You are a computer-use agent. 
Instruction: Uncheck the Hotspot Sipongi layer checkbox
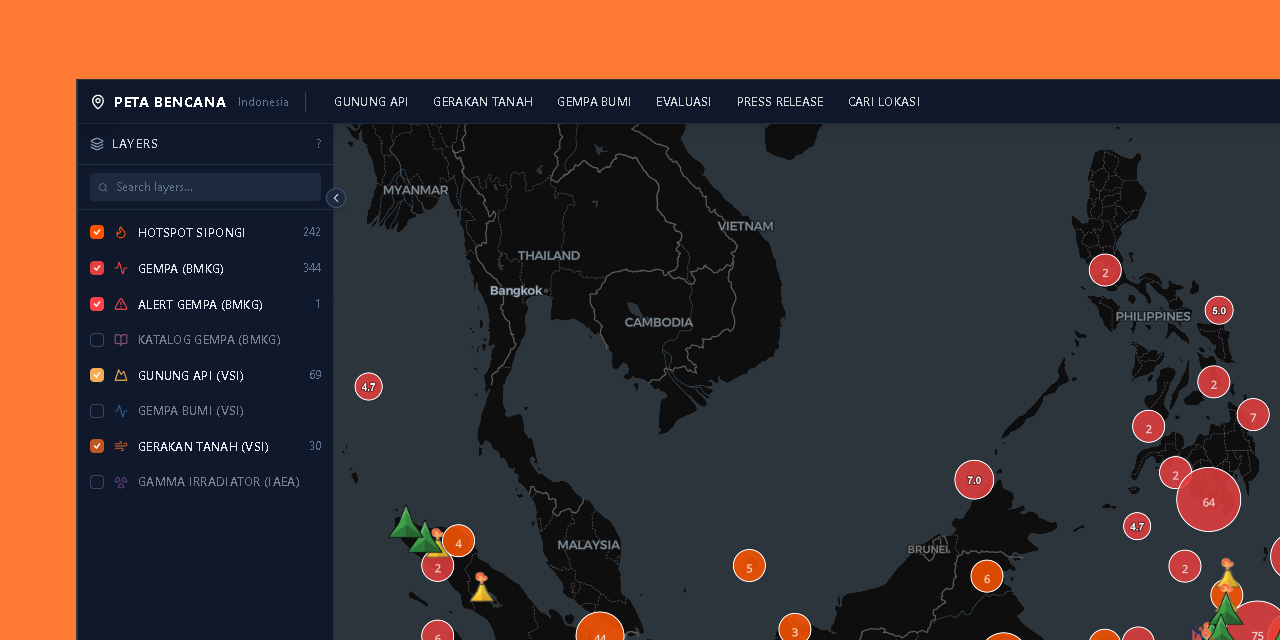[x=97, y=233]
